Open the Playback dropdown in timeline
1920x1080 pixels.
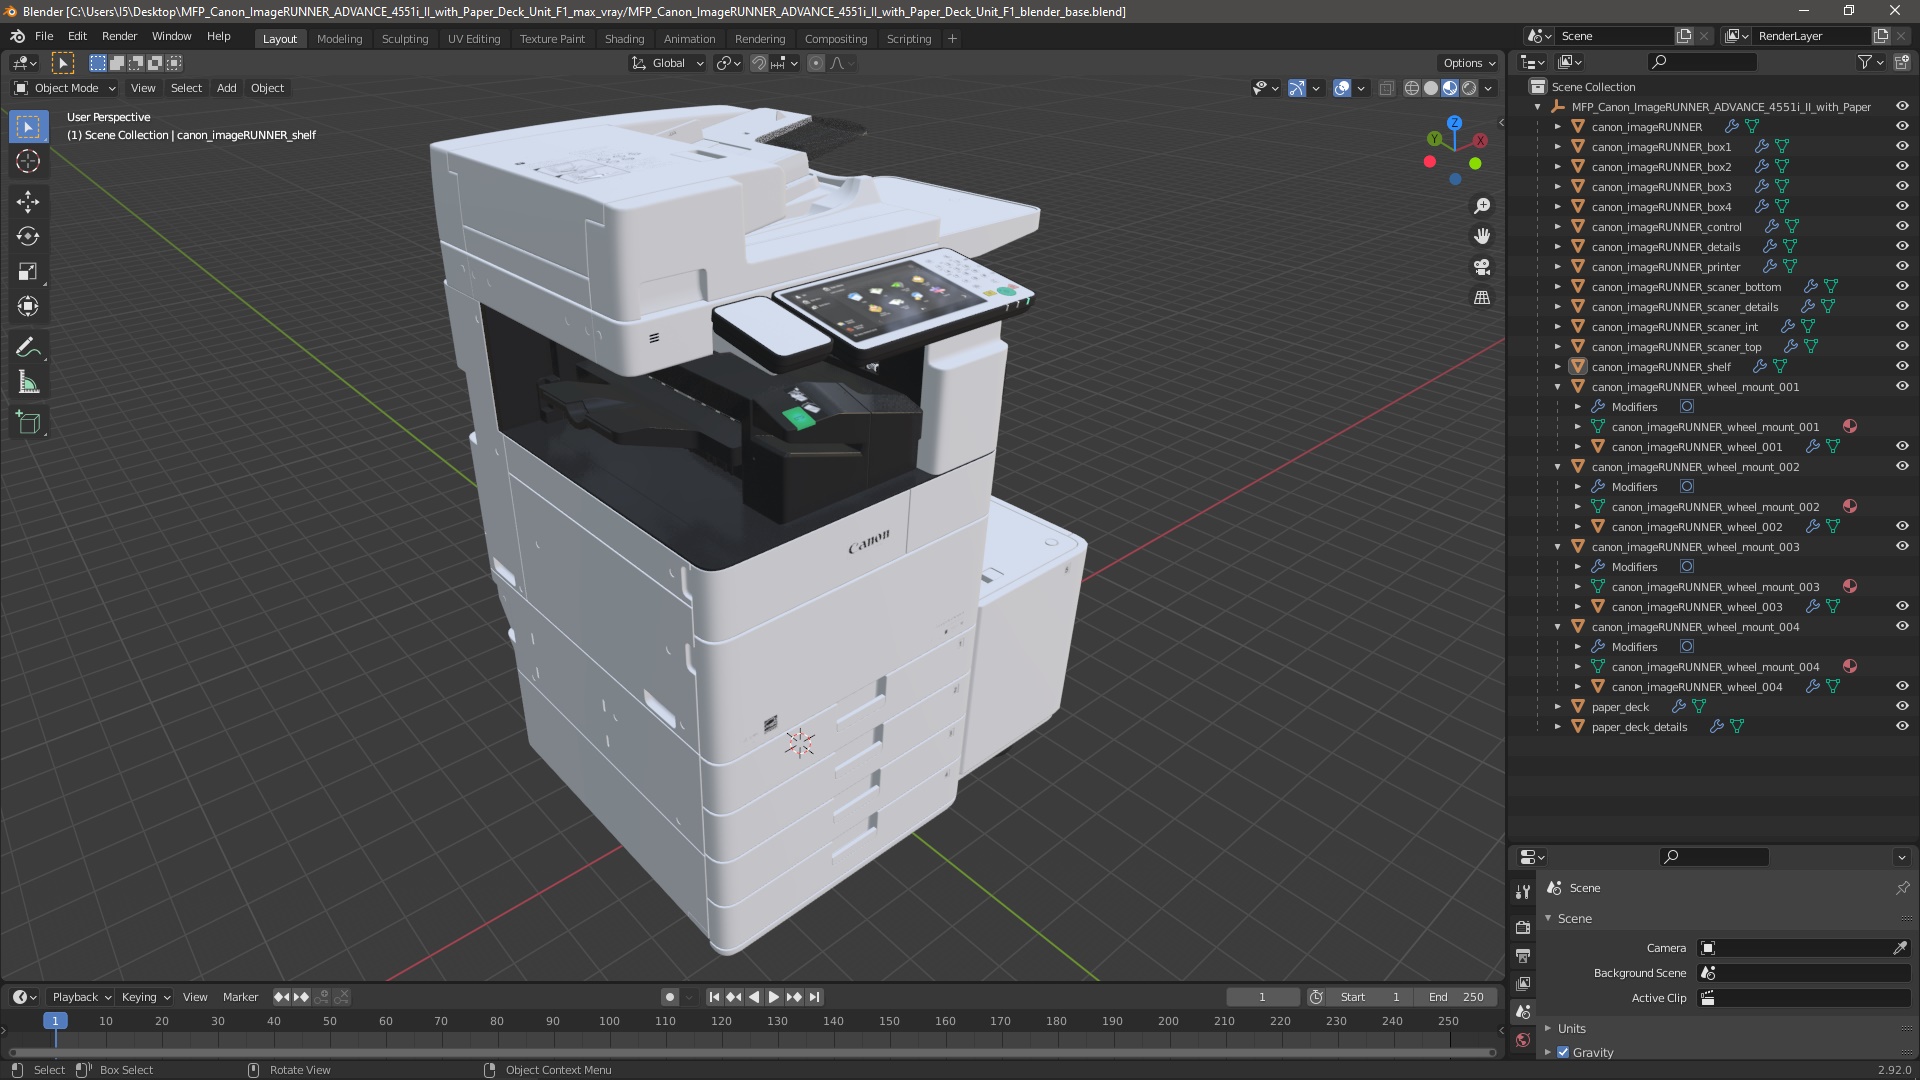(81, 997)
